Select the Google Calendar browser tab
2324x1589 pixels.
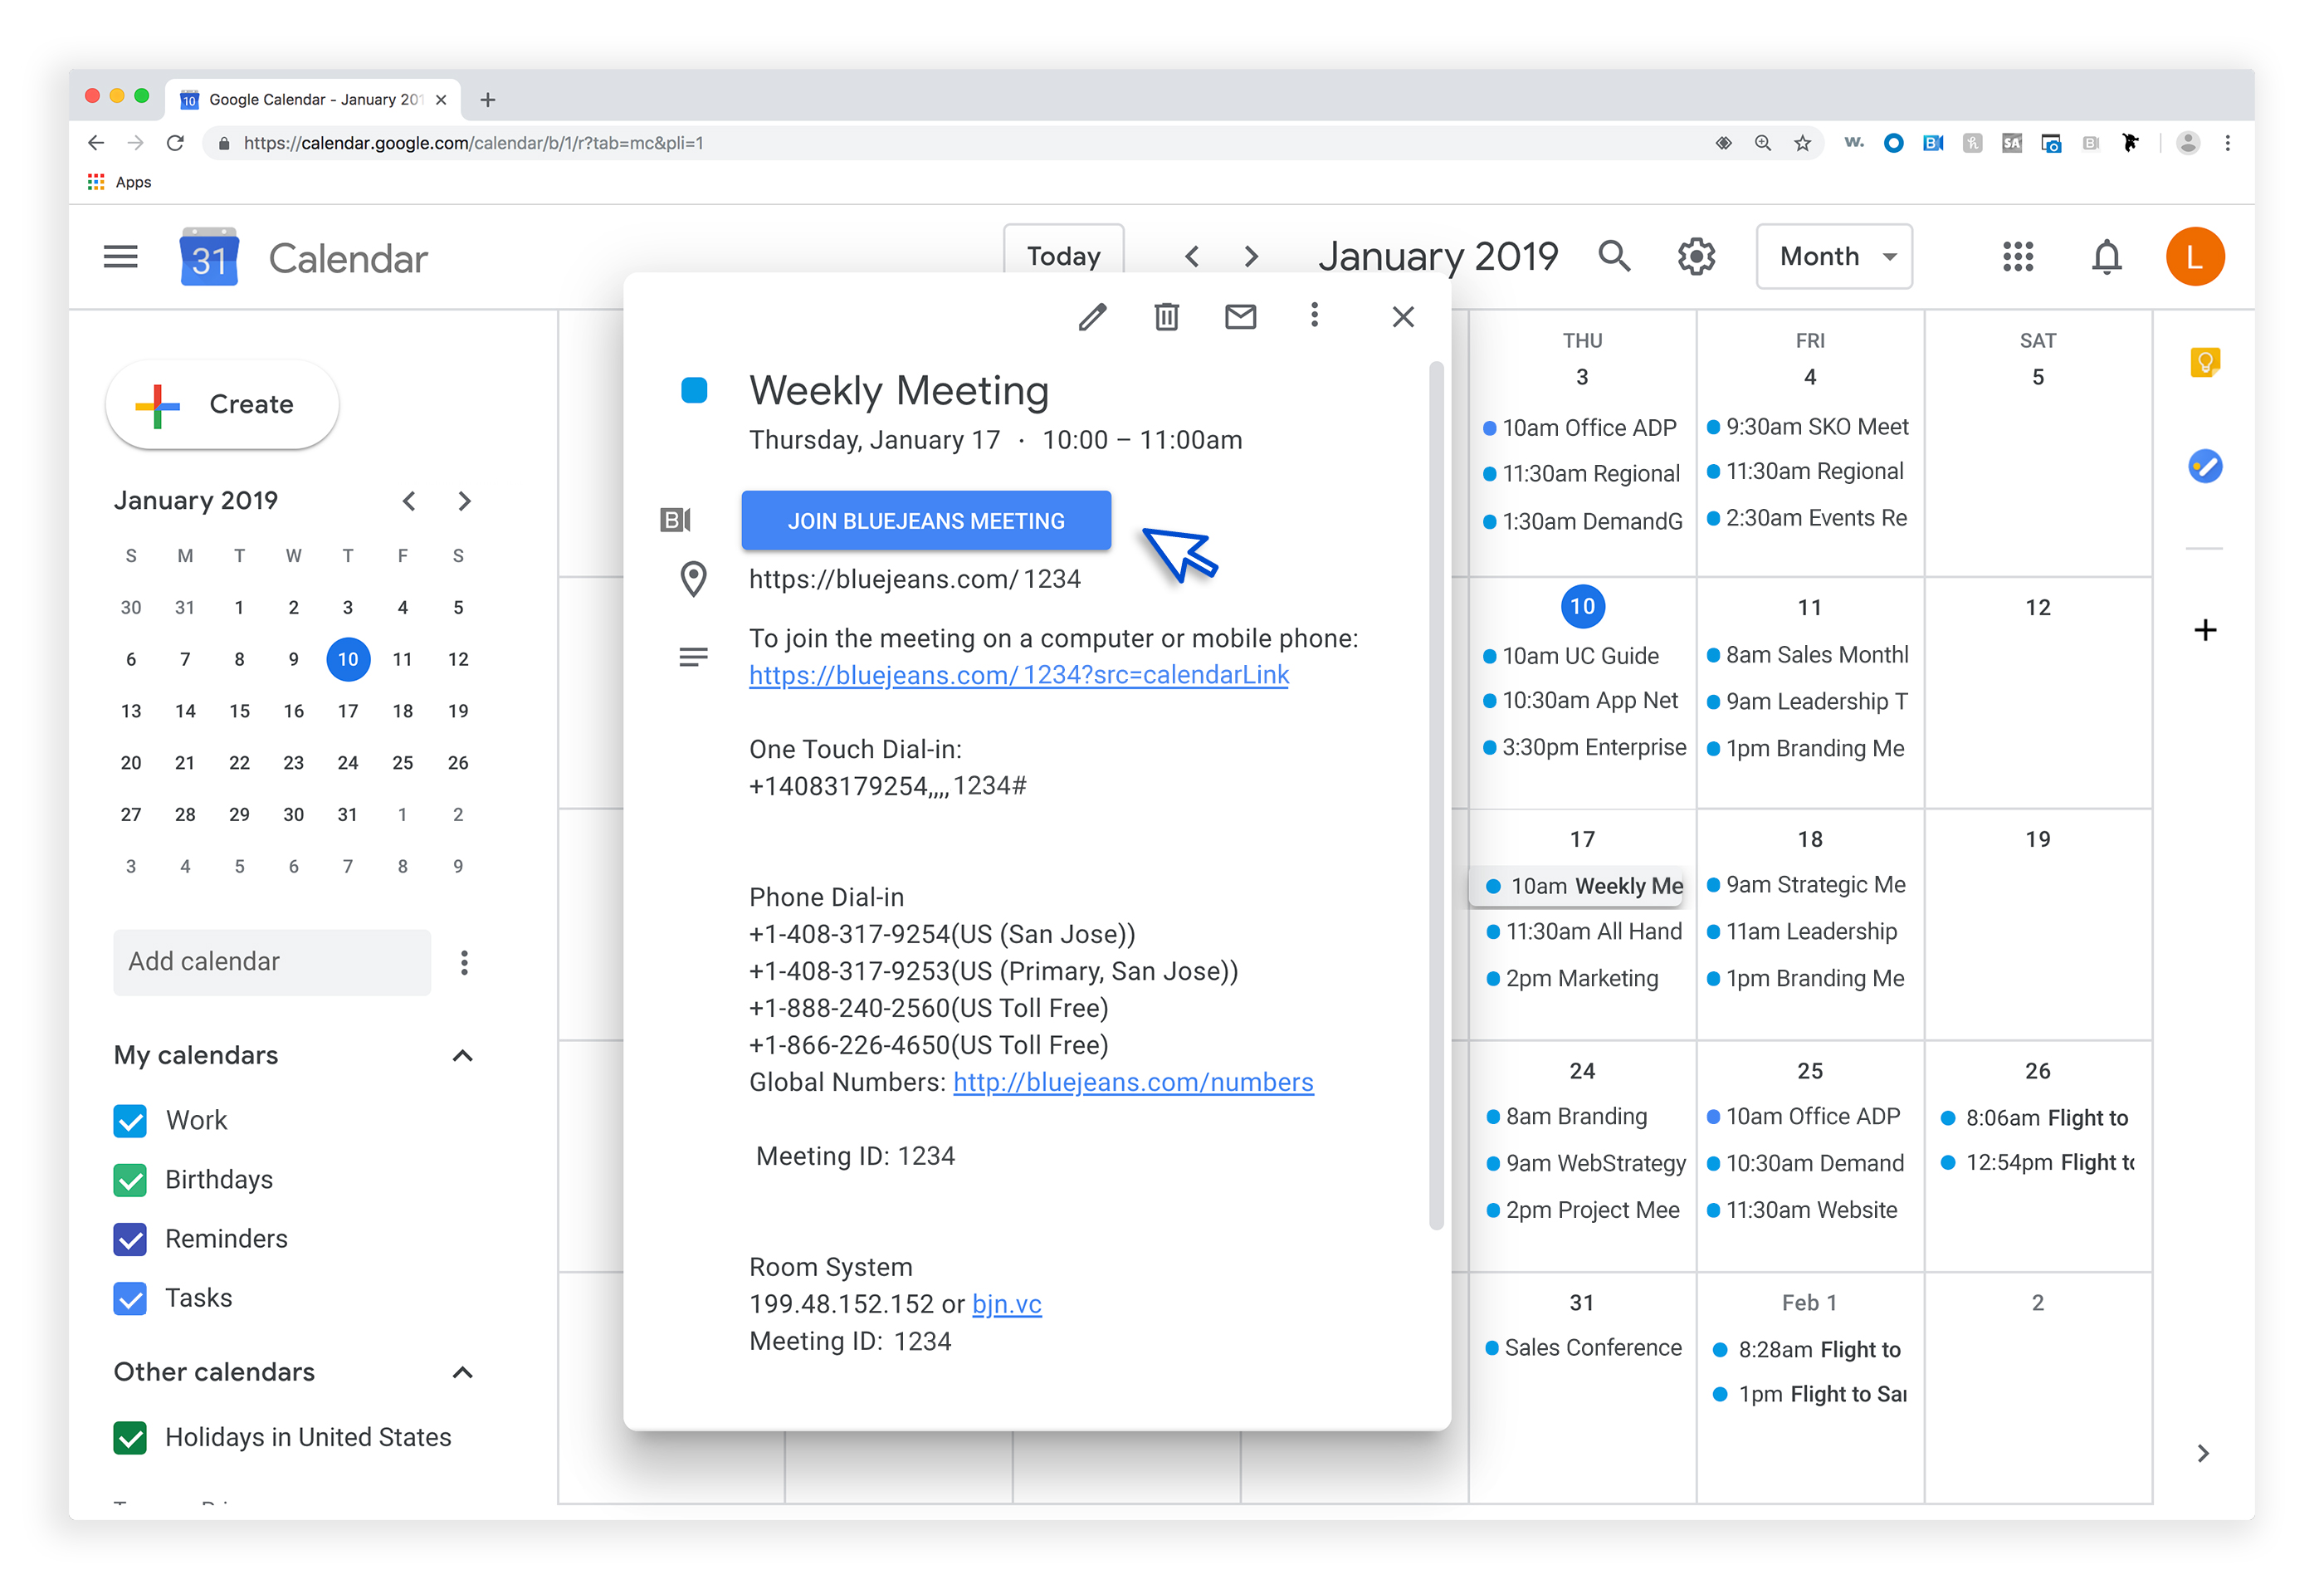click(313, 100)
